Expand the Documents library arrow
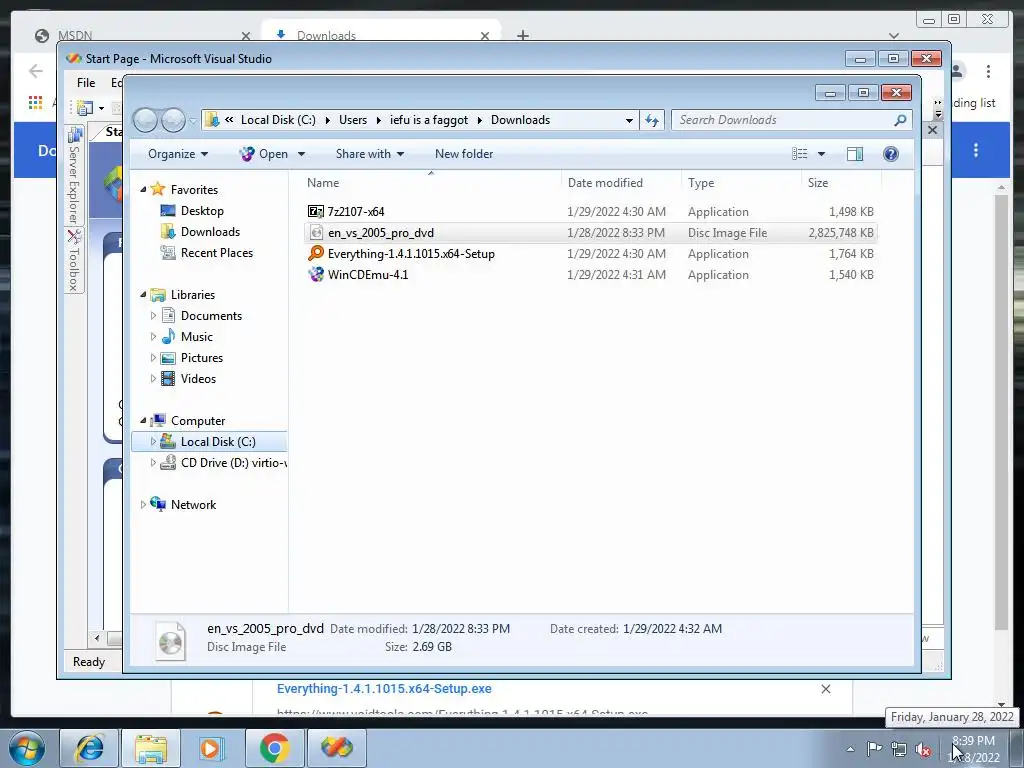Image resolution: width=1024 pixels, height=768 pixels. click(153, 315)
